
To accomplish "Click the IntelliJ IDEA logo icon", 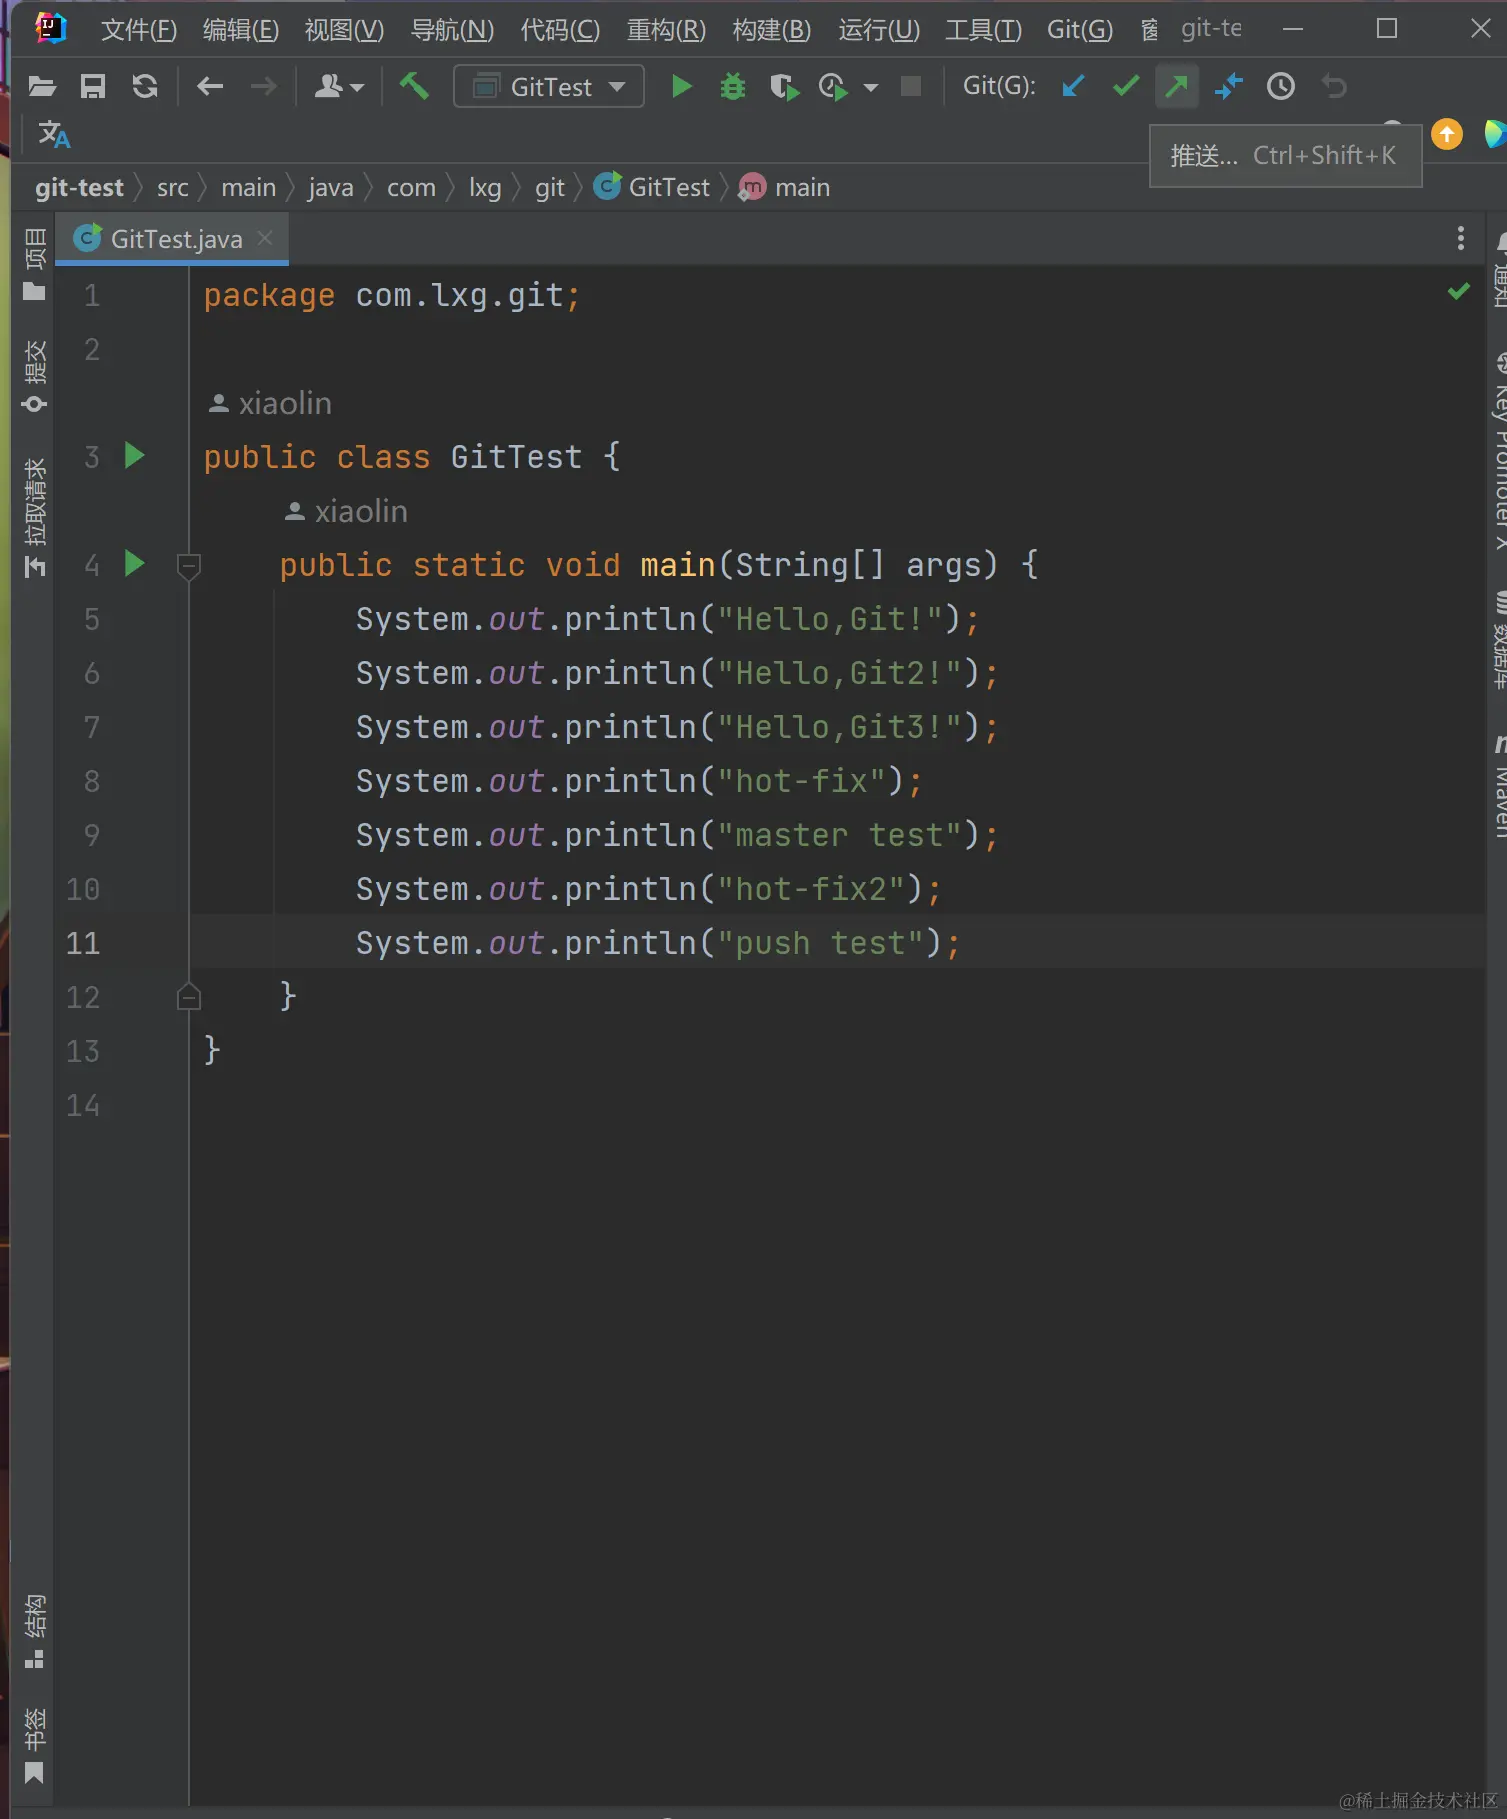I will click(x=50, y=28).
